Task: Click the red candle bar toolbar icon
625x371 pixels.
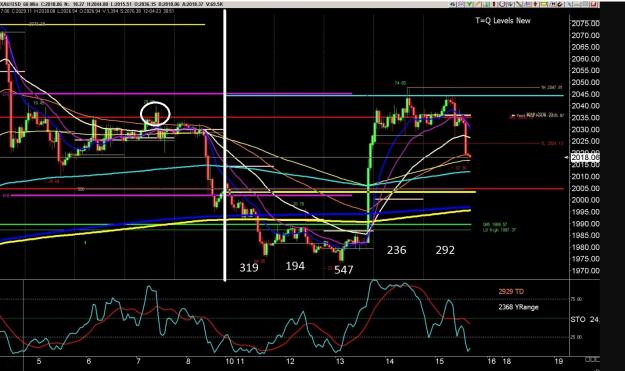Action: click(x=494, y=4)
